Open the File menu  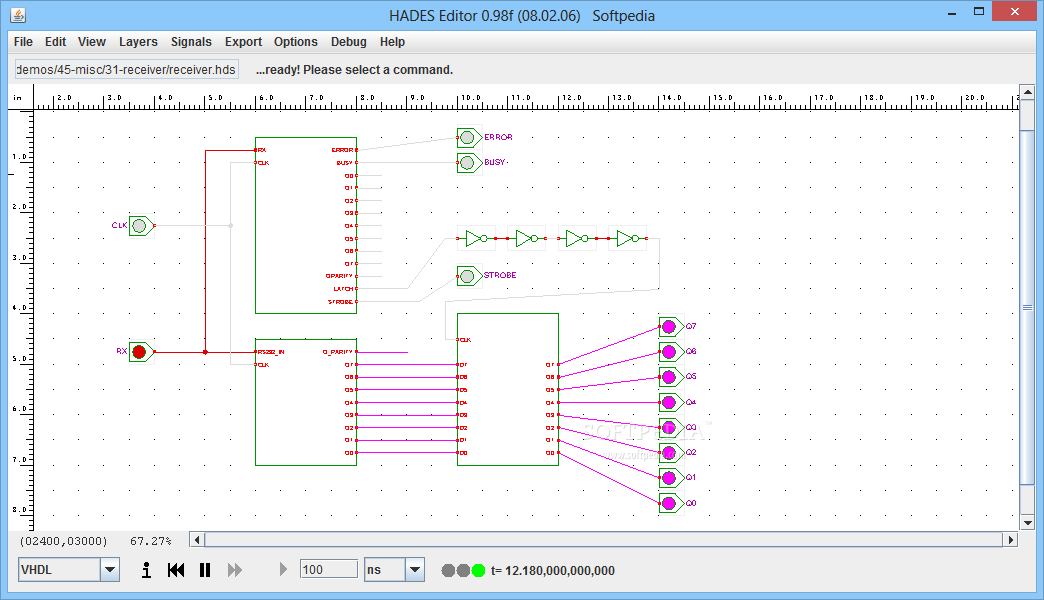pyautogui.click(x=23, y=42)
